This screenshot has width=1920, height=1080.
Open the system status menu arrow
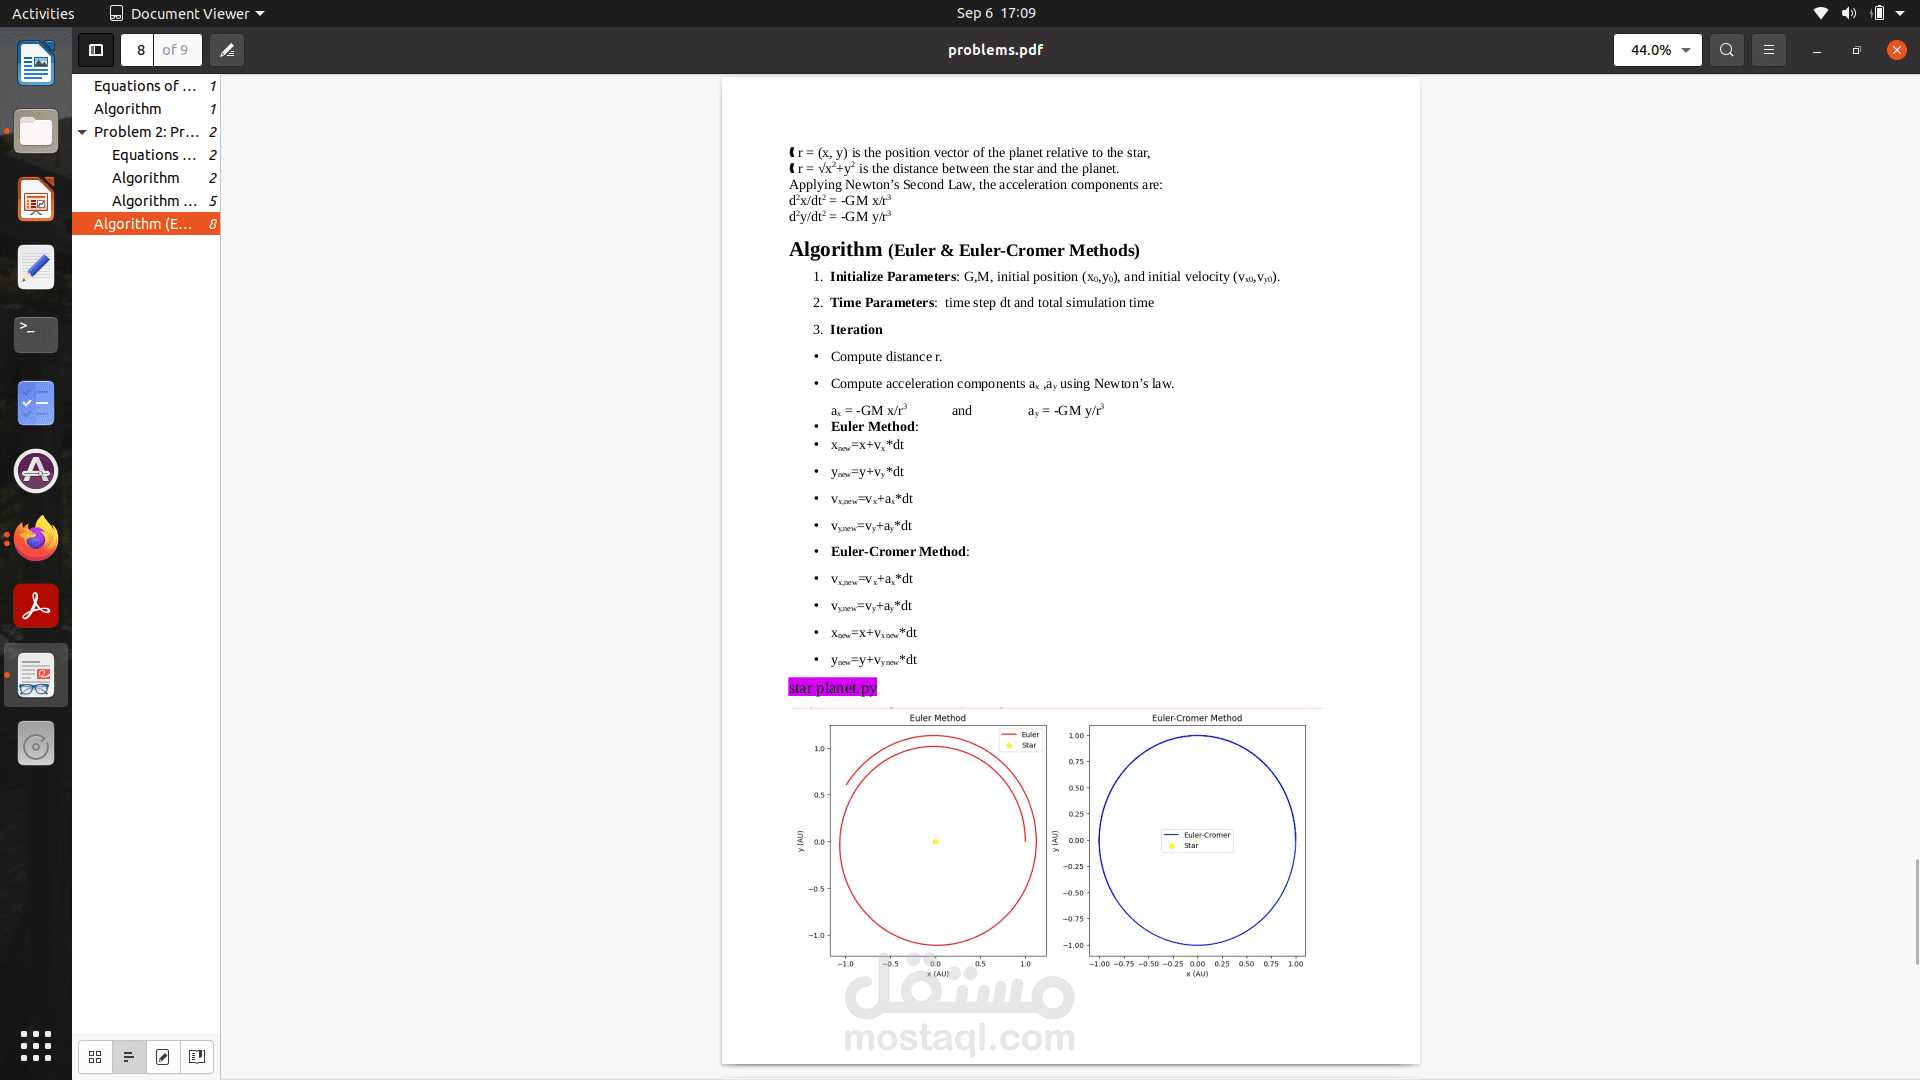1900,13
